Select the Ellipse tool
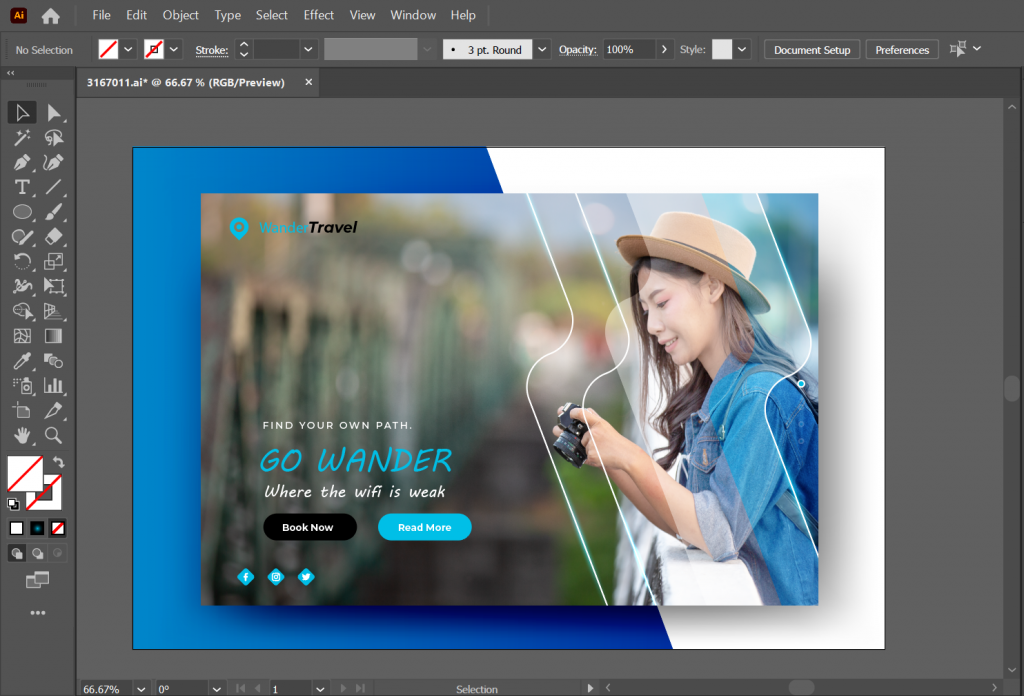This screenshot has height=696, width=1024. [22, 212]
